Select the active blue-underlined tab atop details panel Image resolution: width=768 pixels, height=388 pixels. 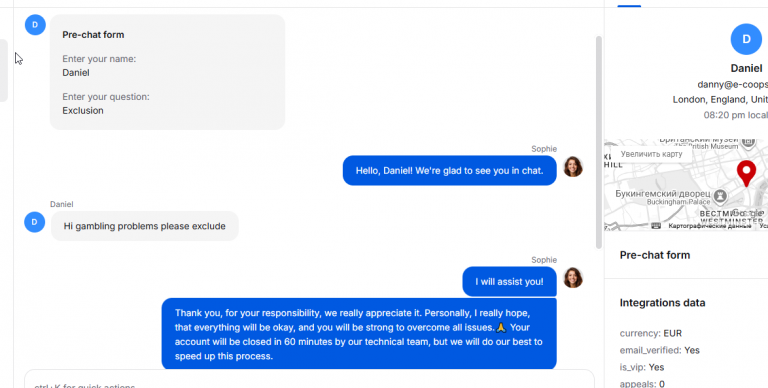tap(629, 4)
